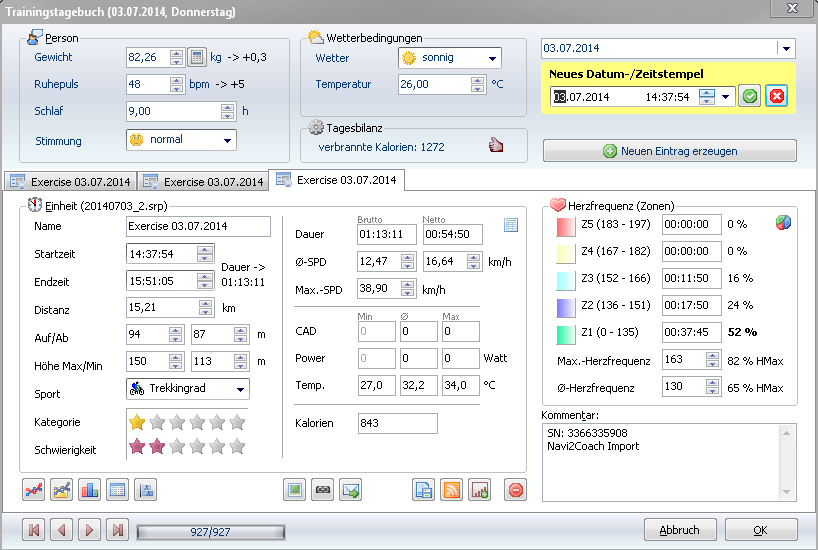818x550 pixels.
Task: Close the Trainingstagebuch window
Action: [792, 8]
